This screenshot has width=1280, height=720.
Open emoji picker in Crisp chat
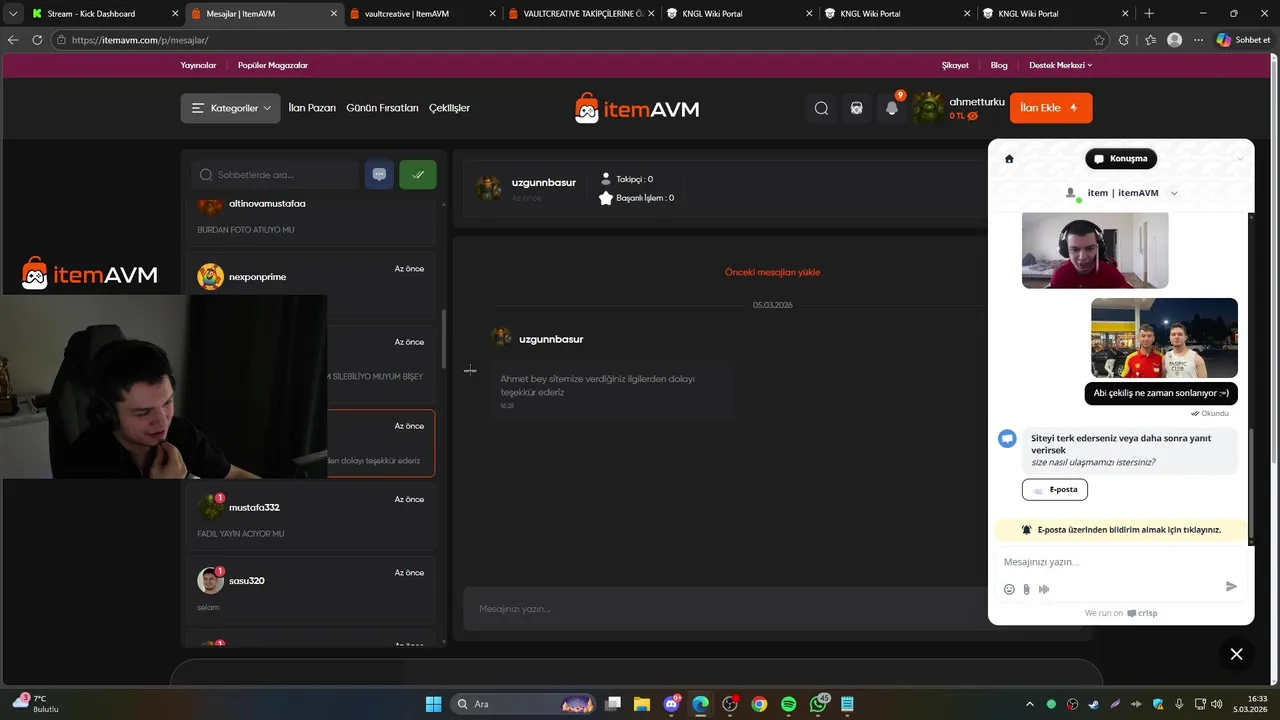1009,589
